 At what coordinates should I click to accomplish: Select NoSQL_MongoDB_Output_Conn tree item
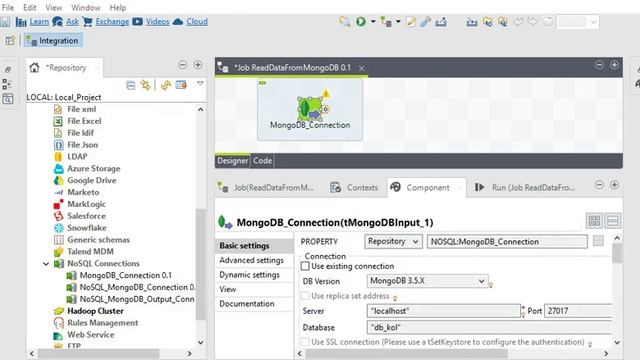(137, 299)
